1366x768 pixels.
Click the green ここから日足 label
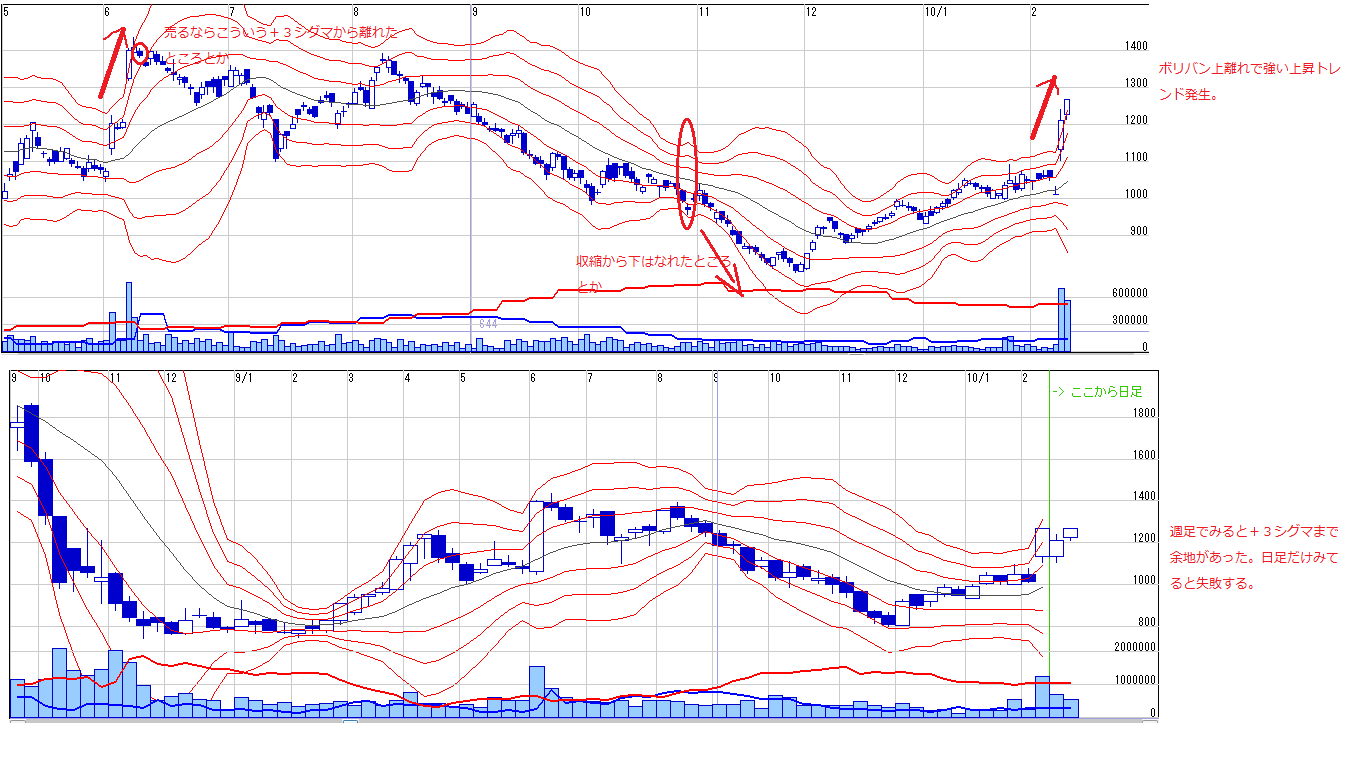(x=1097, y=392)
